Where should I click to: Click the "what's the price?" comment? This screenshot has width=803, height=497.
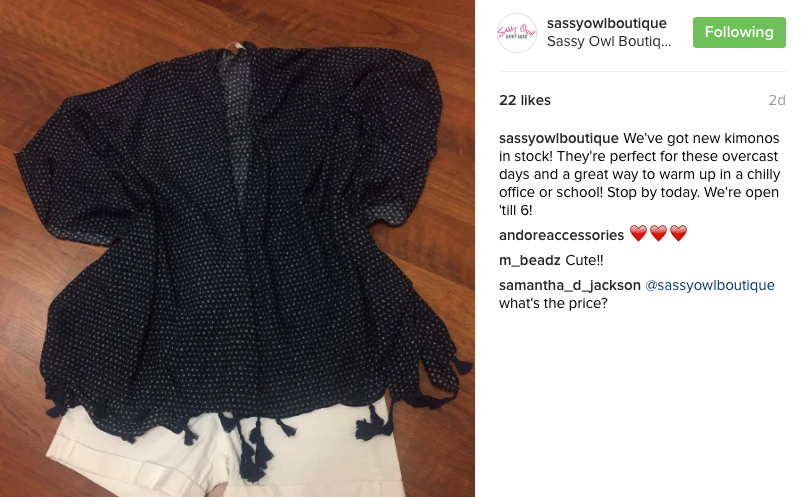pos(553,303)
